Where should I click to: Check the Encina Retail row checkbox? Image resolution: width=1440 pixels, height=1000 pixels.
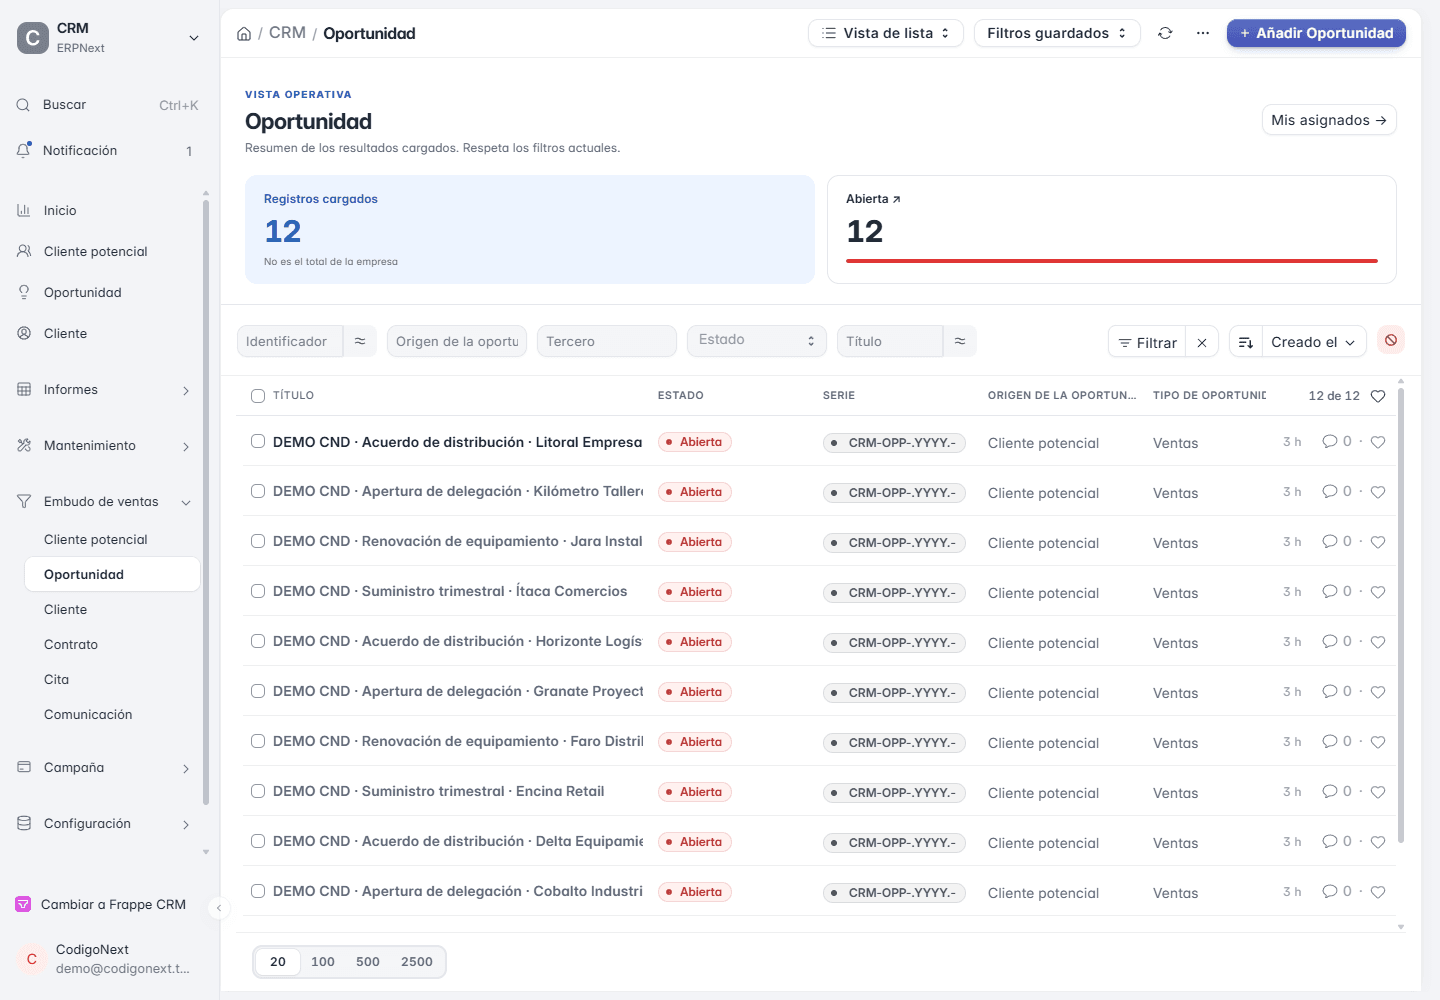click(x=258, y=791)
